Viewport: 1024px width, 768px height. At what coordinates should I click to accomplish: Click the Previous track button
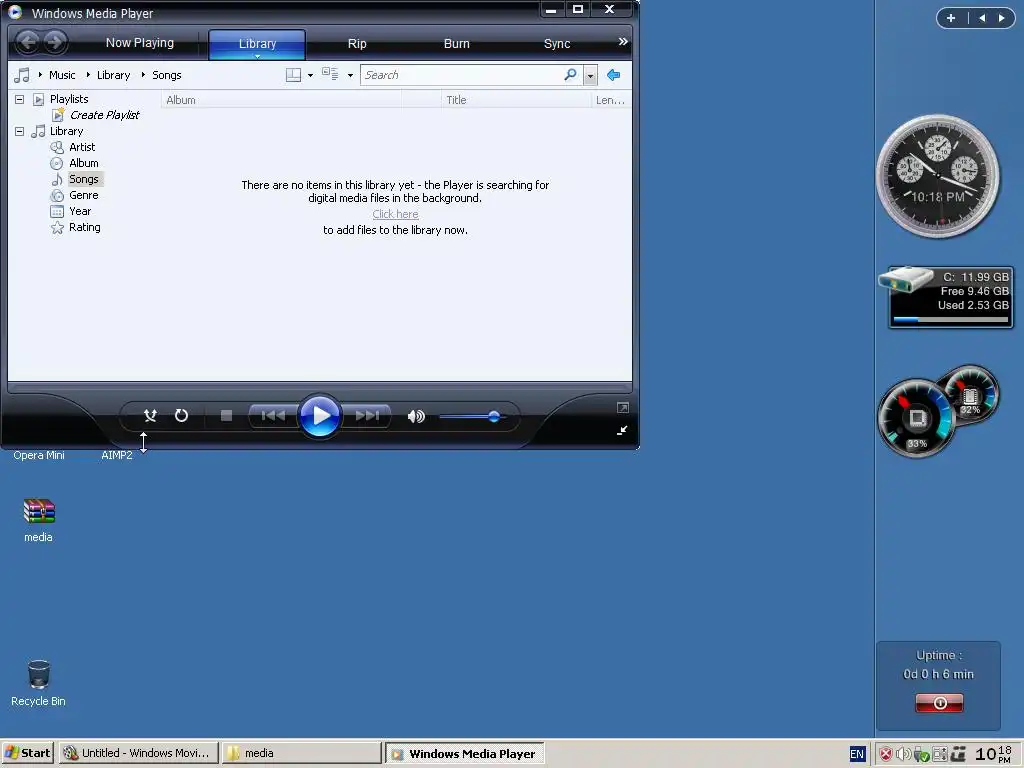(x=273, y=415)
